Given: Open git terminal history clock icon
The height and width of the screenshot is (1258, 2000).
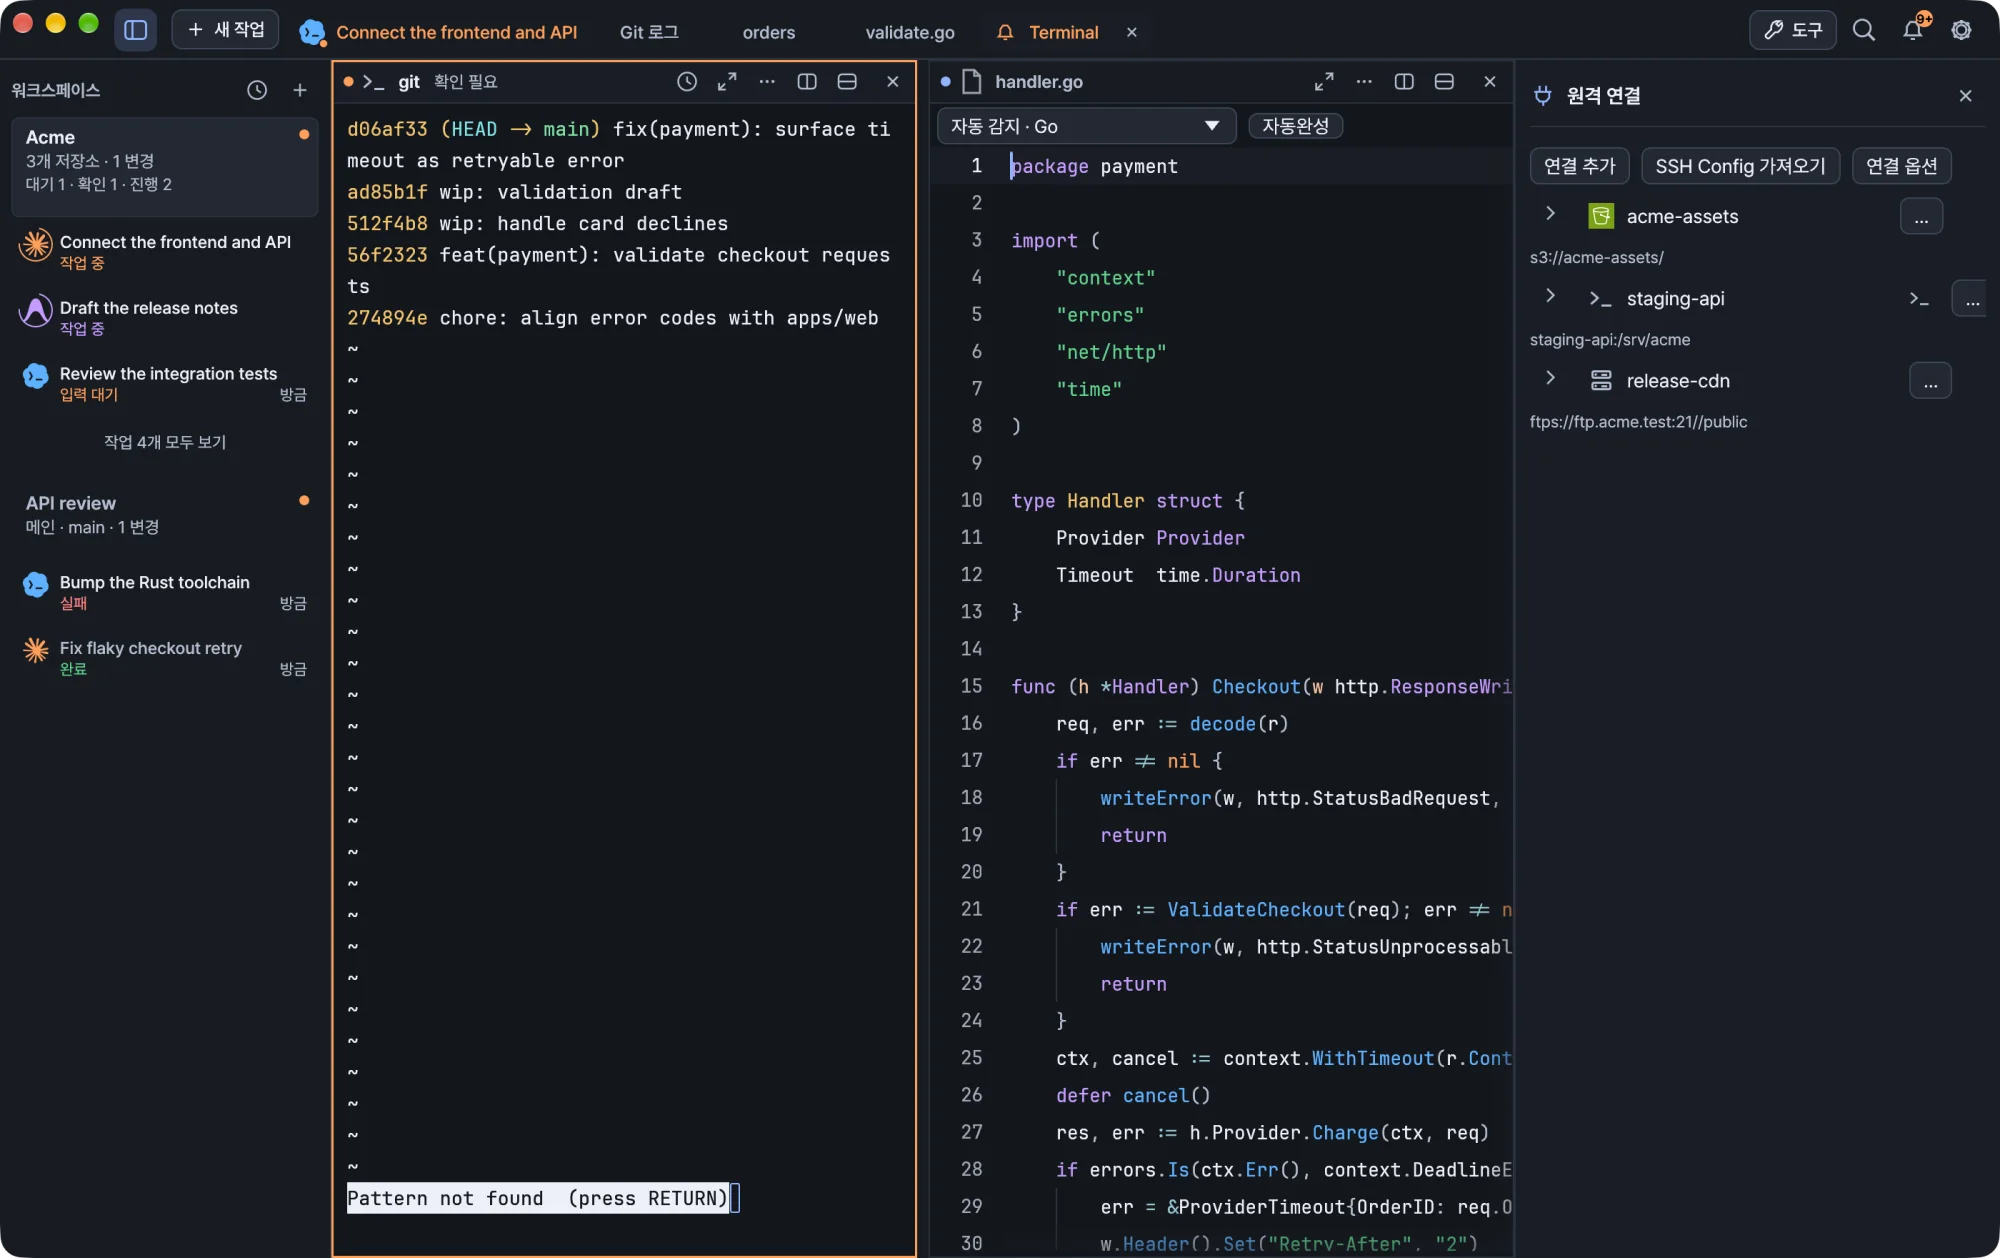Looking at the screenshot, I should point(687,82).
